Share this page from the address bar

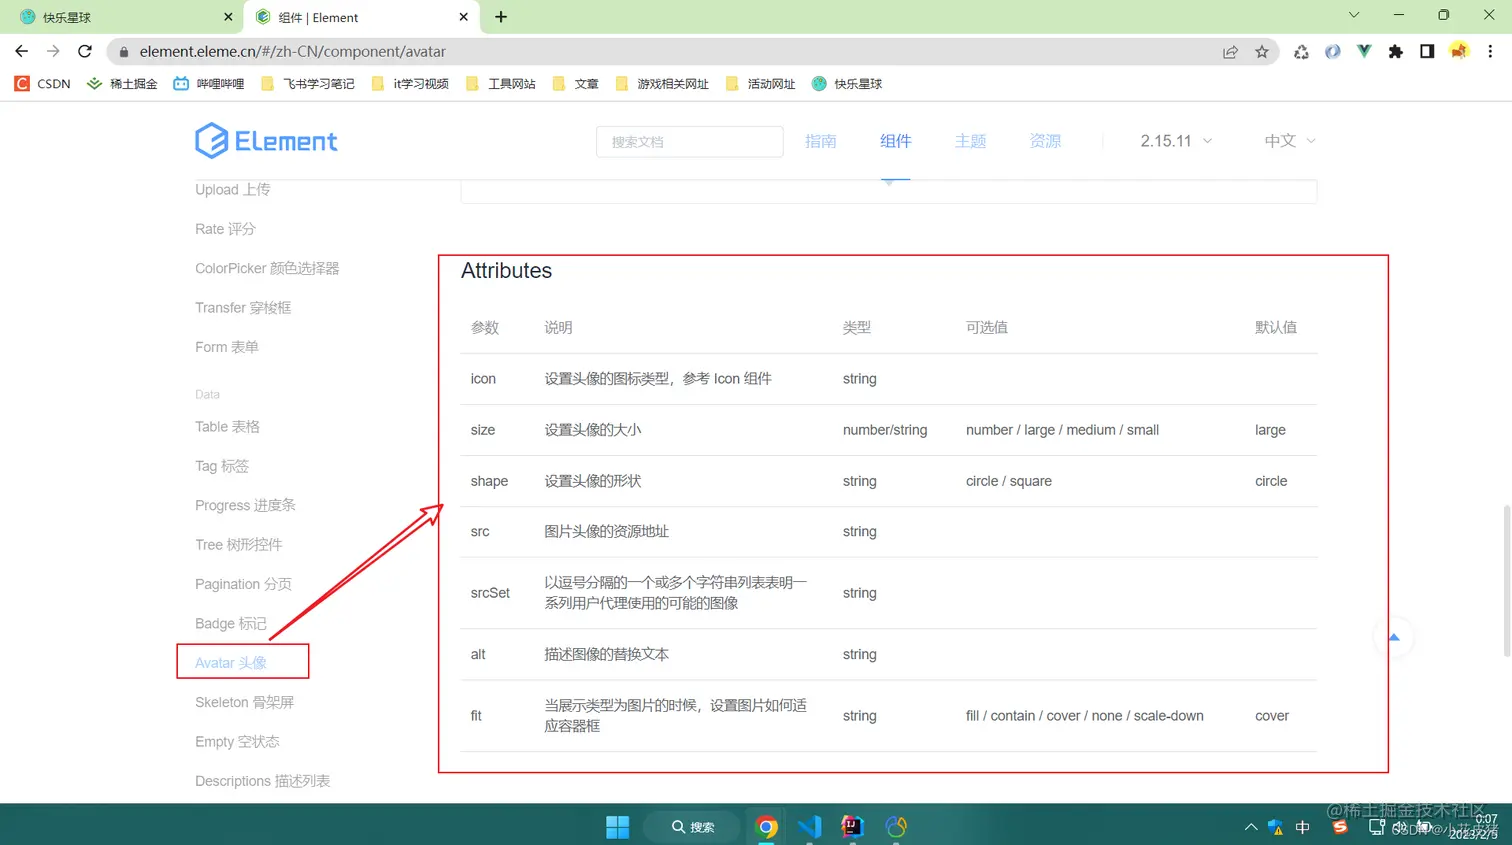coord(1230,52)
